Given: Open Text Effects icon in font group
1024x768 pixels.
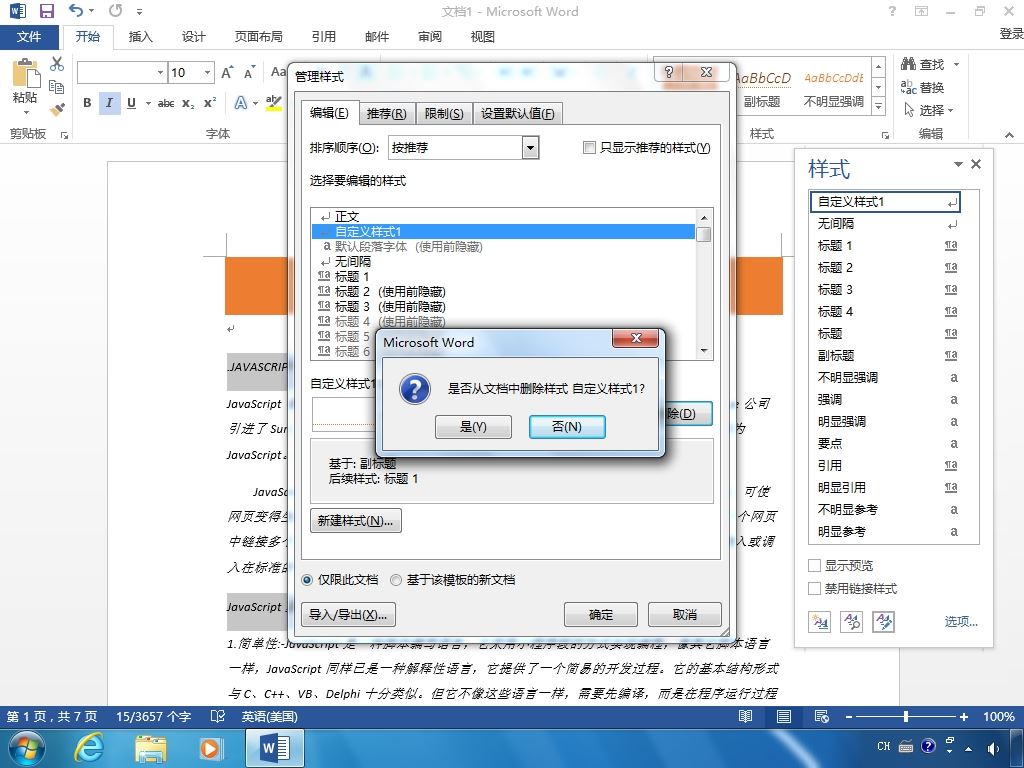Looking at the screenshot, I should click(x=240, y=103).
